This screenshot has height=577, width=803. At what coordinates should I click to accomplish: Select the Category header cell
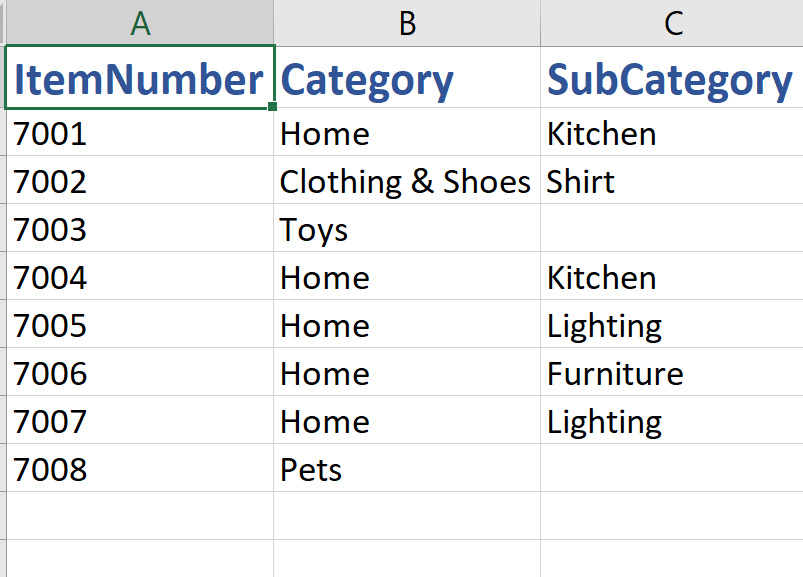coord(407,79)
